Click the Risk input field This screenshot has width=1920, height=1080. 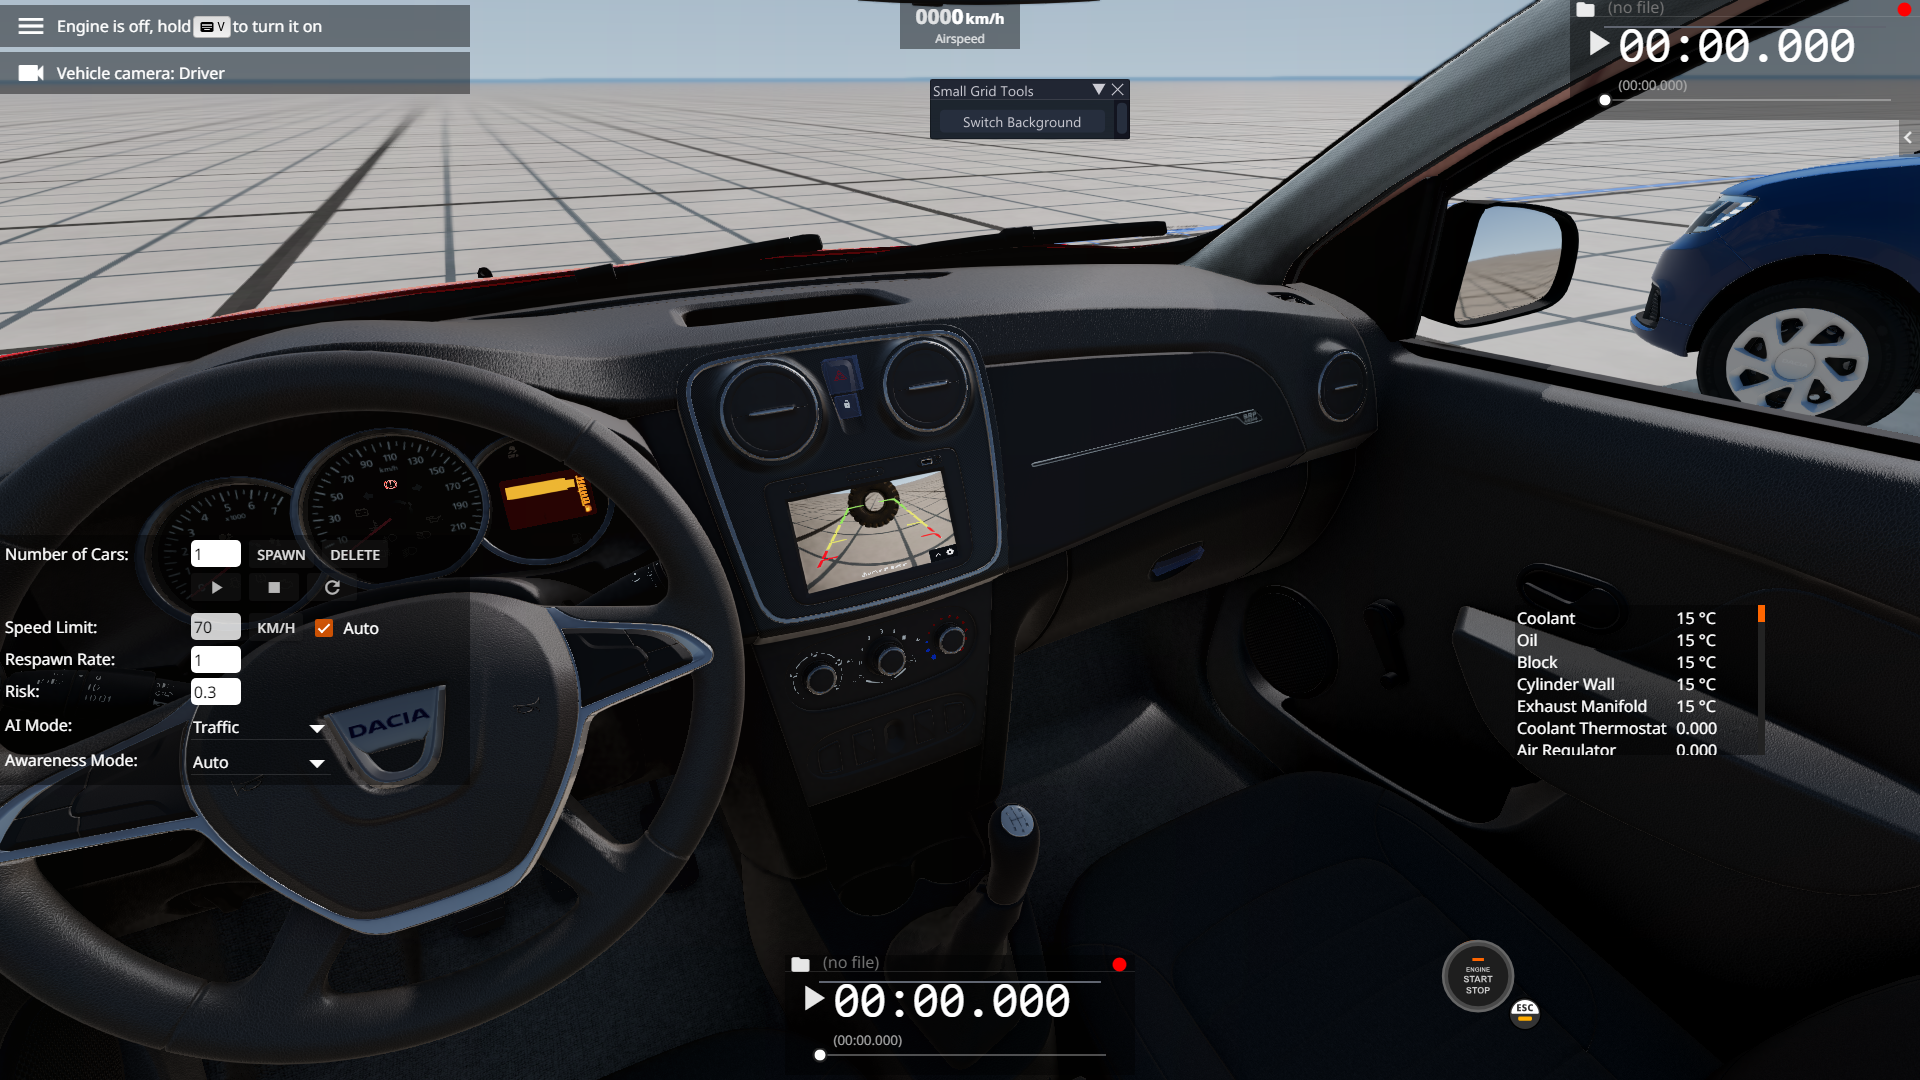click(215, 692)
